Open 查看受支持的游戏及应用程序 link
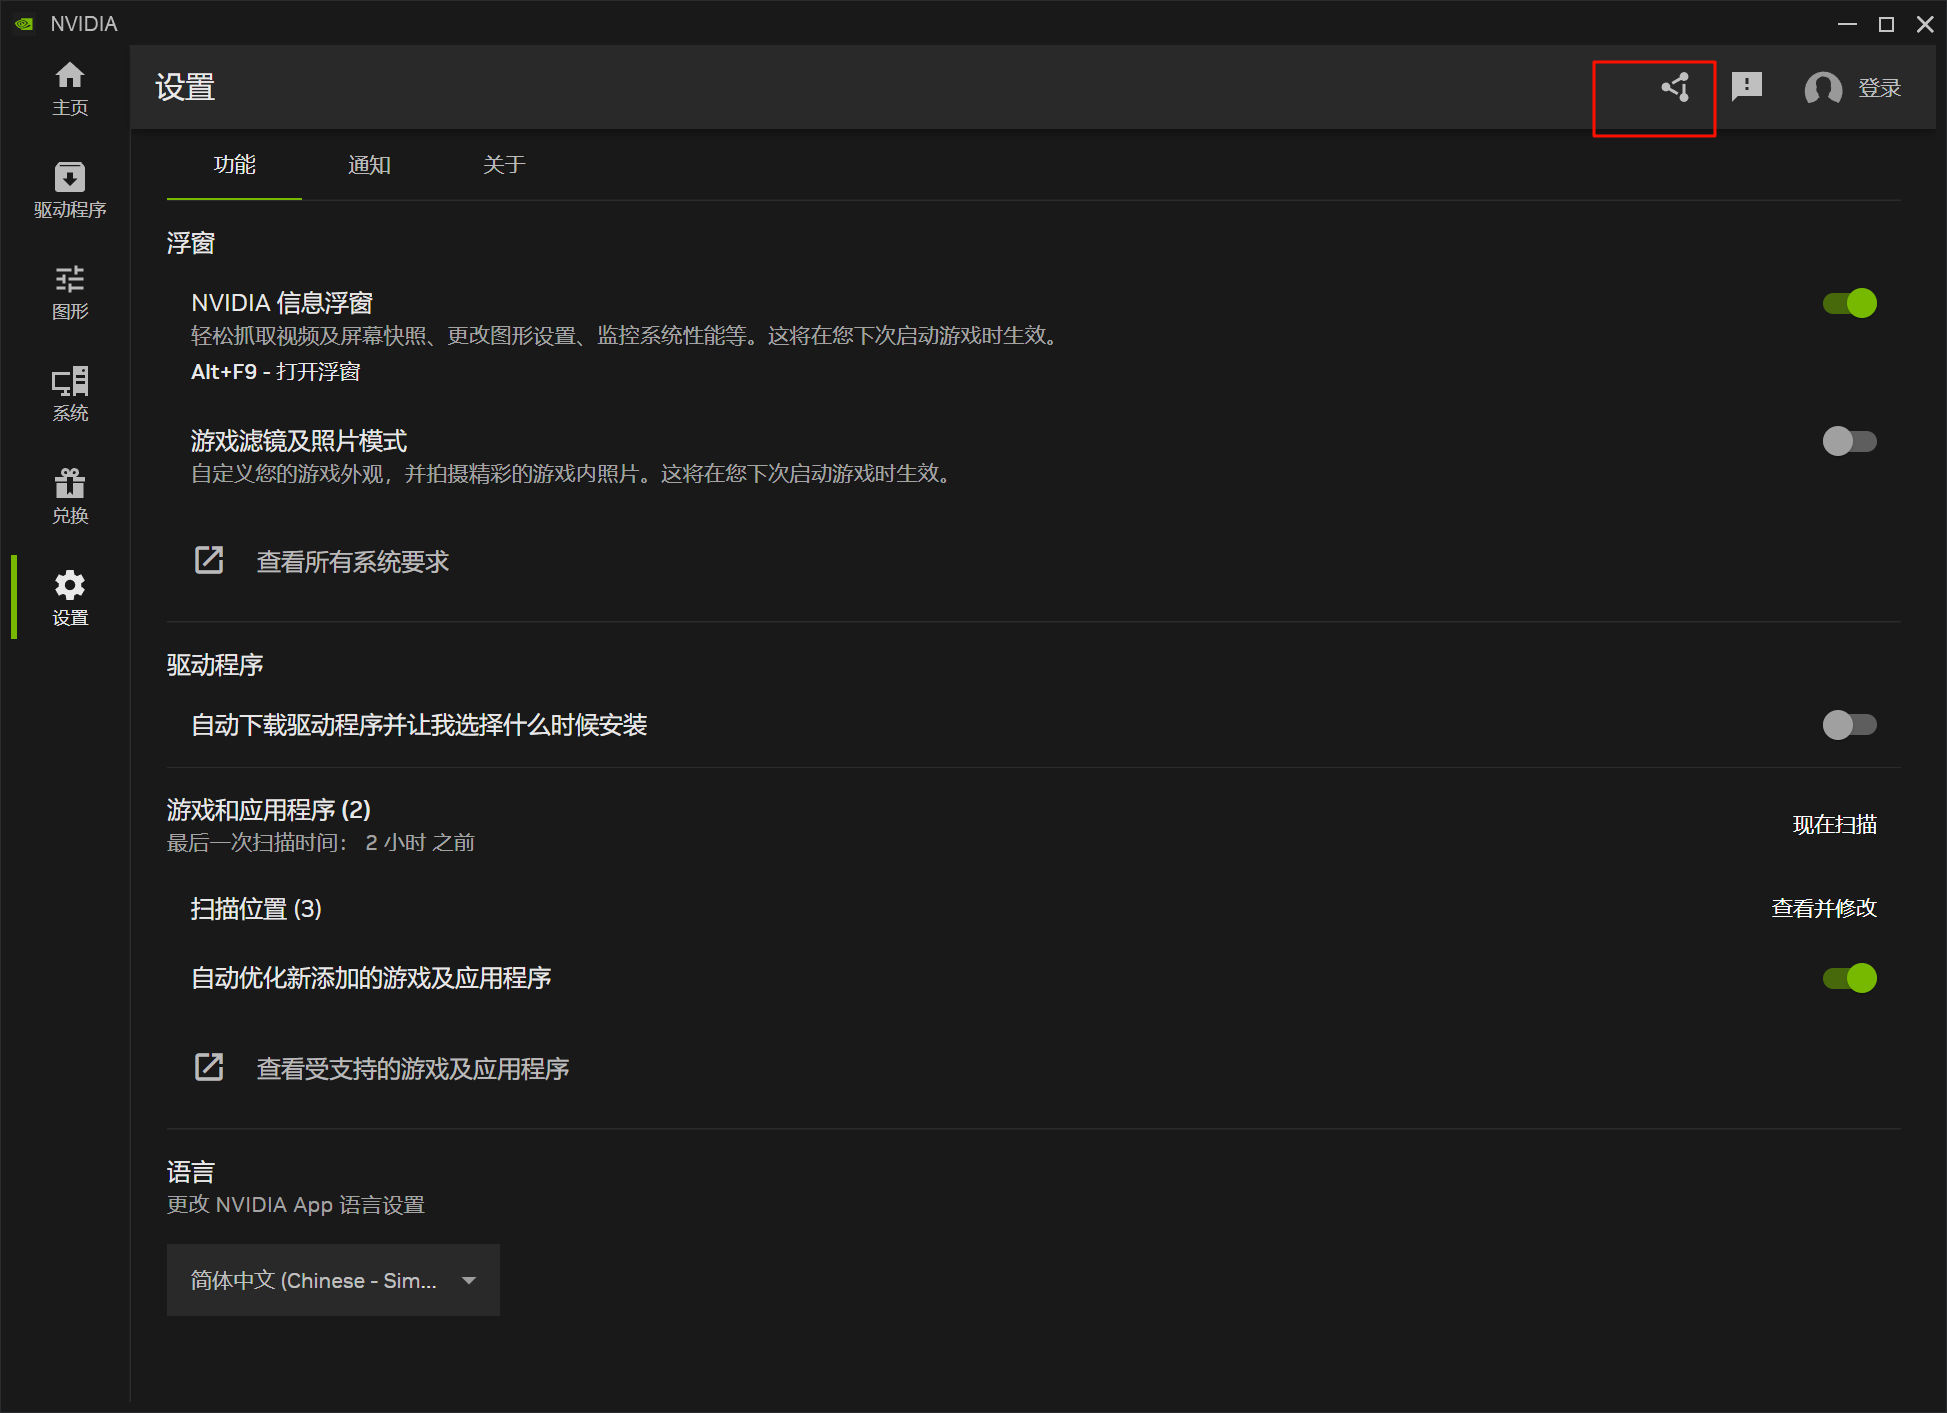The width and height of the screenshot is (1947, 1413). point(411,1069)
